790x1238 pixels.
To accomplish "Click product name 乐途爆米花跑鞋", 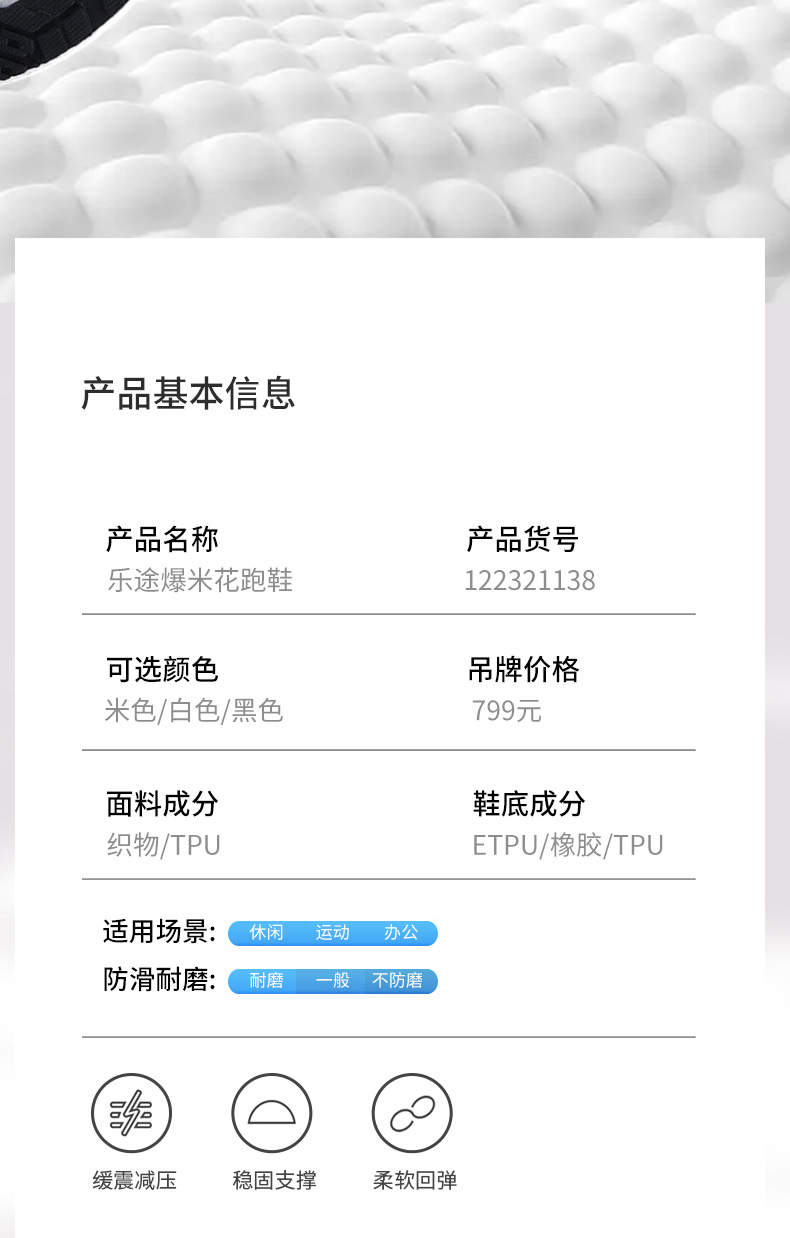I will click(200, 581).
